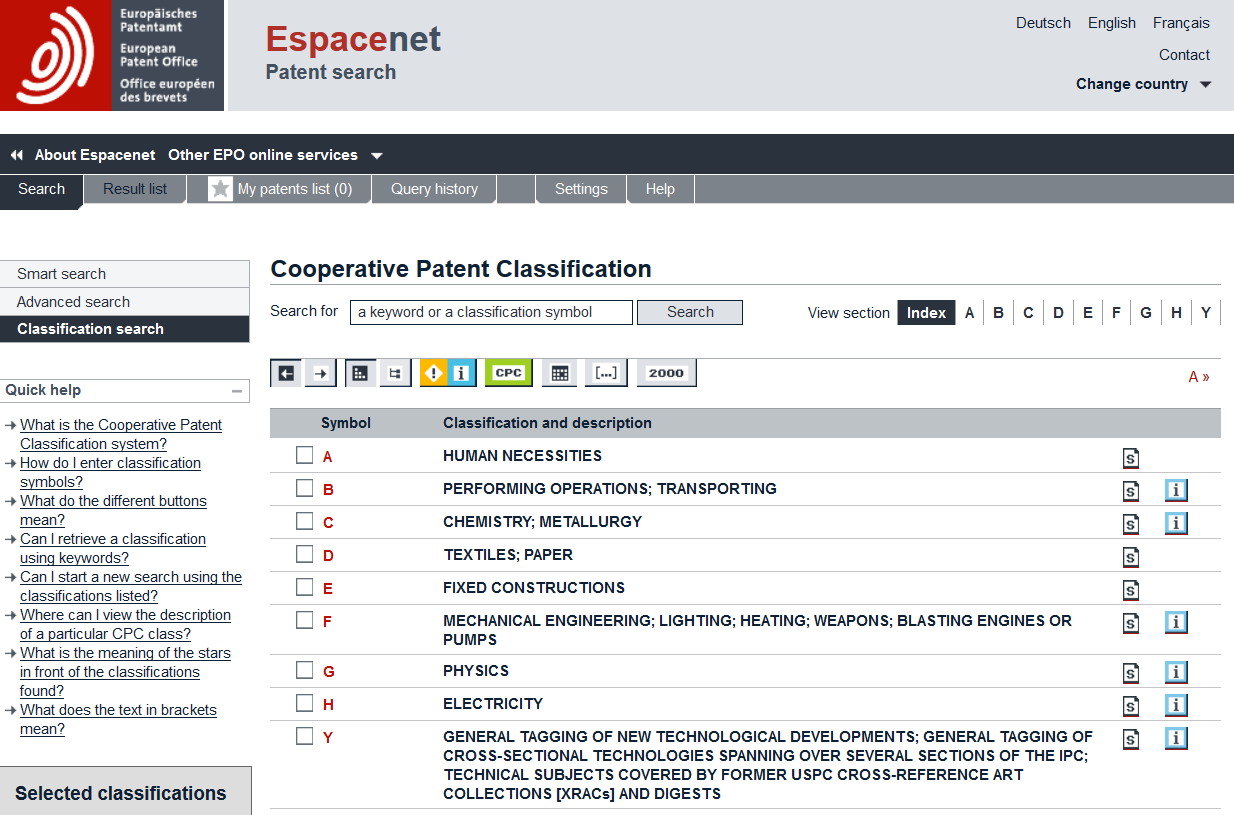Click the 2000 series toolbar icon
The width and height of the screenshot is (1234, 815).
666,373
